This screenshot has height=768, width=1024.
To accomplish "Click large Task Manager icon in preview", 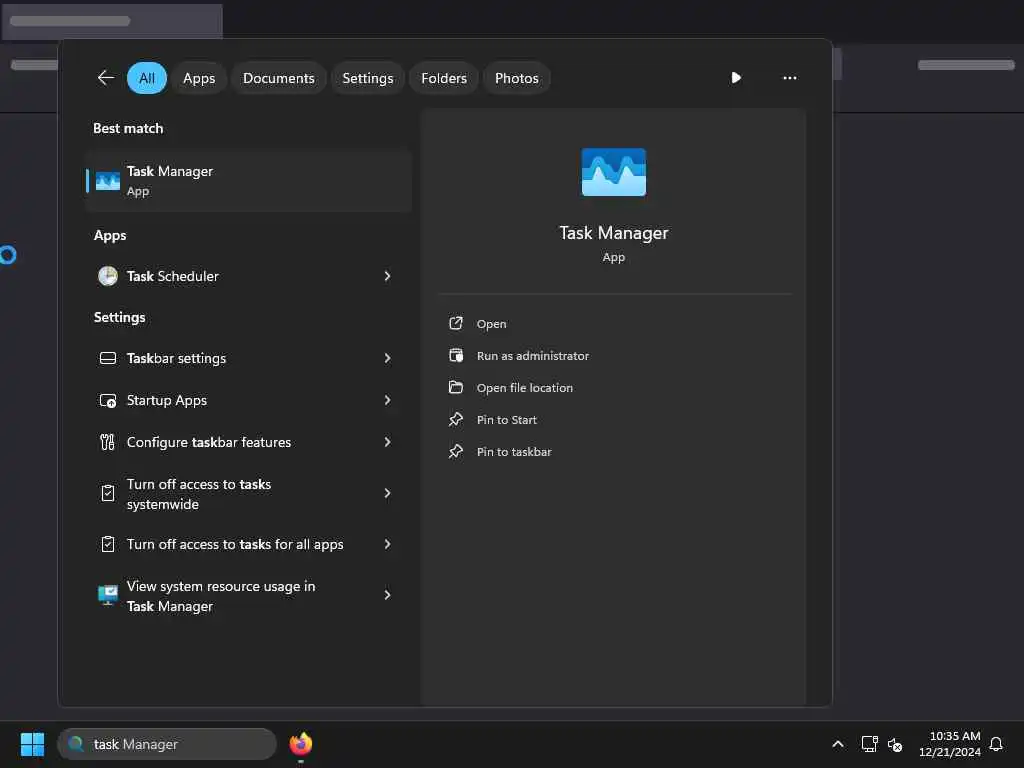I will [x=614, y=172].
